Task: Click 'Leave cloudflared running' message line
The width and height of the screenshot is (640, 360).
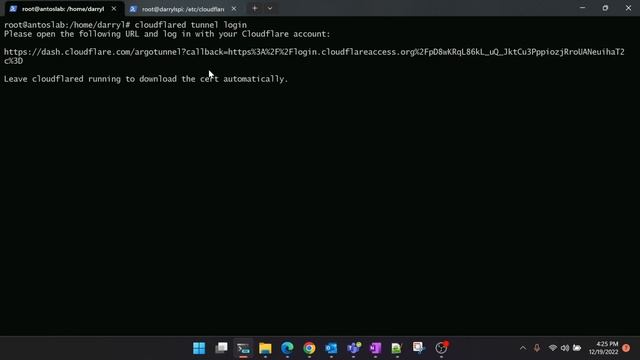Action: pyautogui.click(x=146, y=79)
